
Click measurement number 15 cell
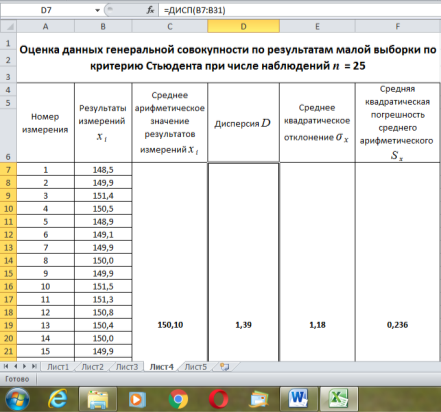point(45,351)
